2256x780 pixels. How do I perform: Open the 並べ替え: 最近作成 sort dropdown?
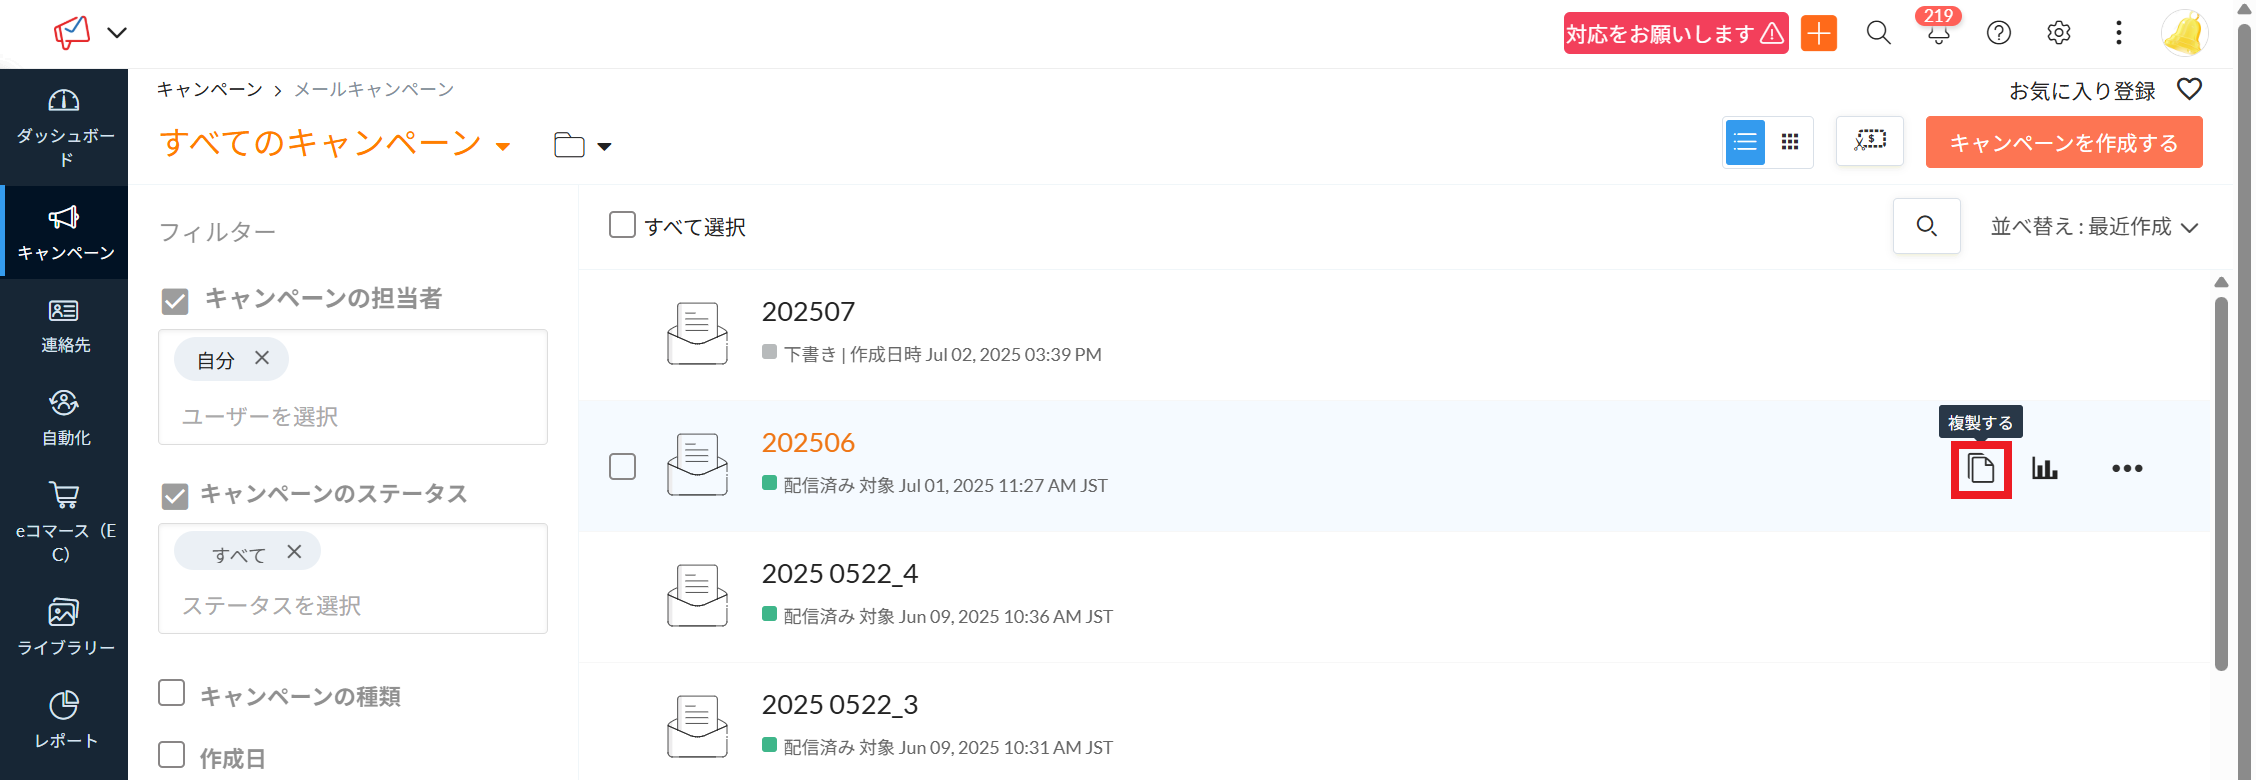click(x=2093, y=227)
